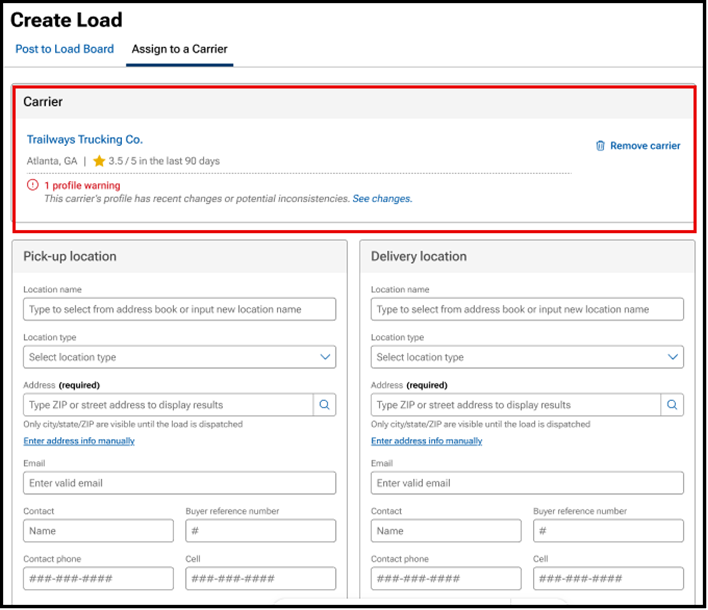
Task: Click the See changes link
Action: pyautogui.click(x=382, y=199)
